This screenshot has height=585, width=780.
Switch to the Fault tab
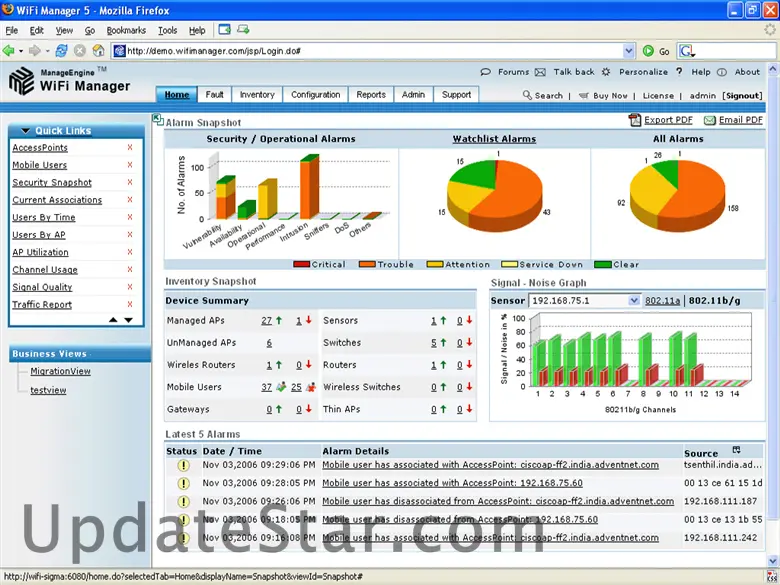214,95
